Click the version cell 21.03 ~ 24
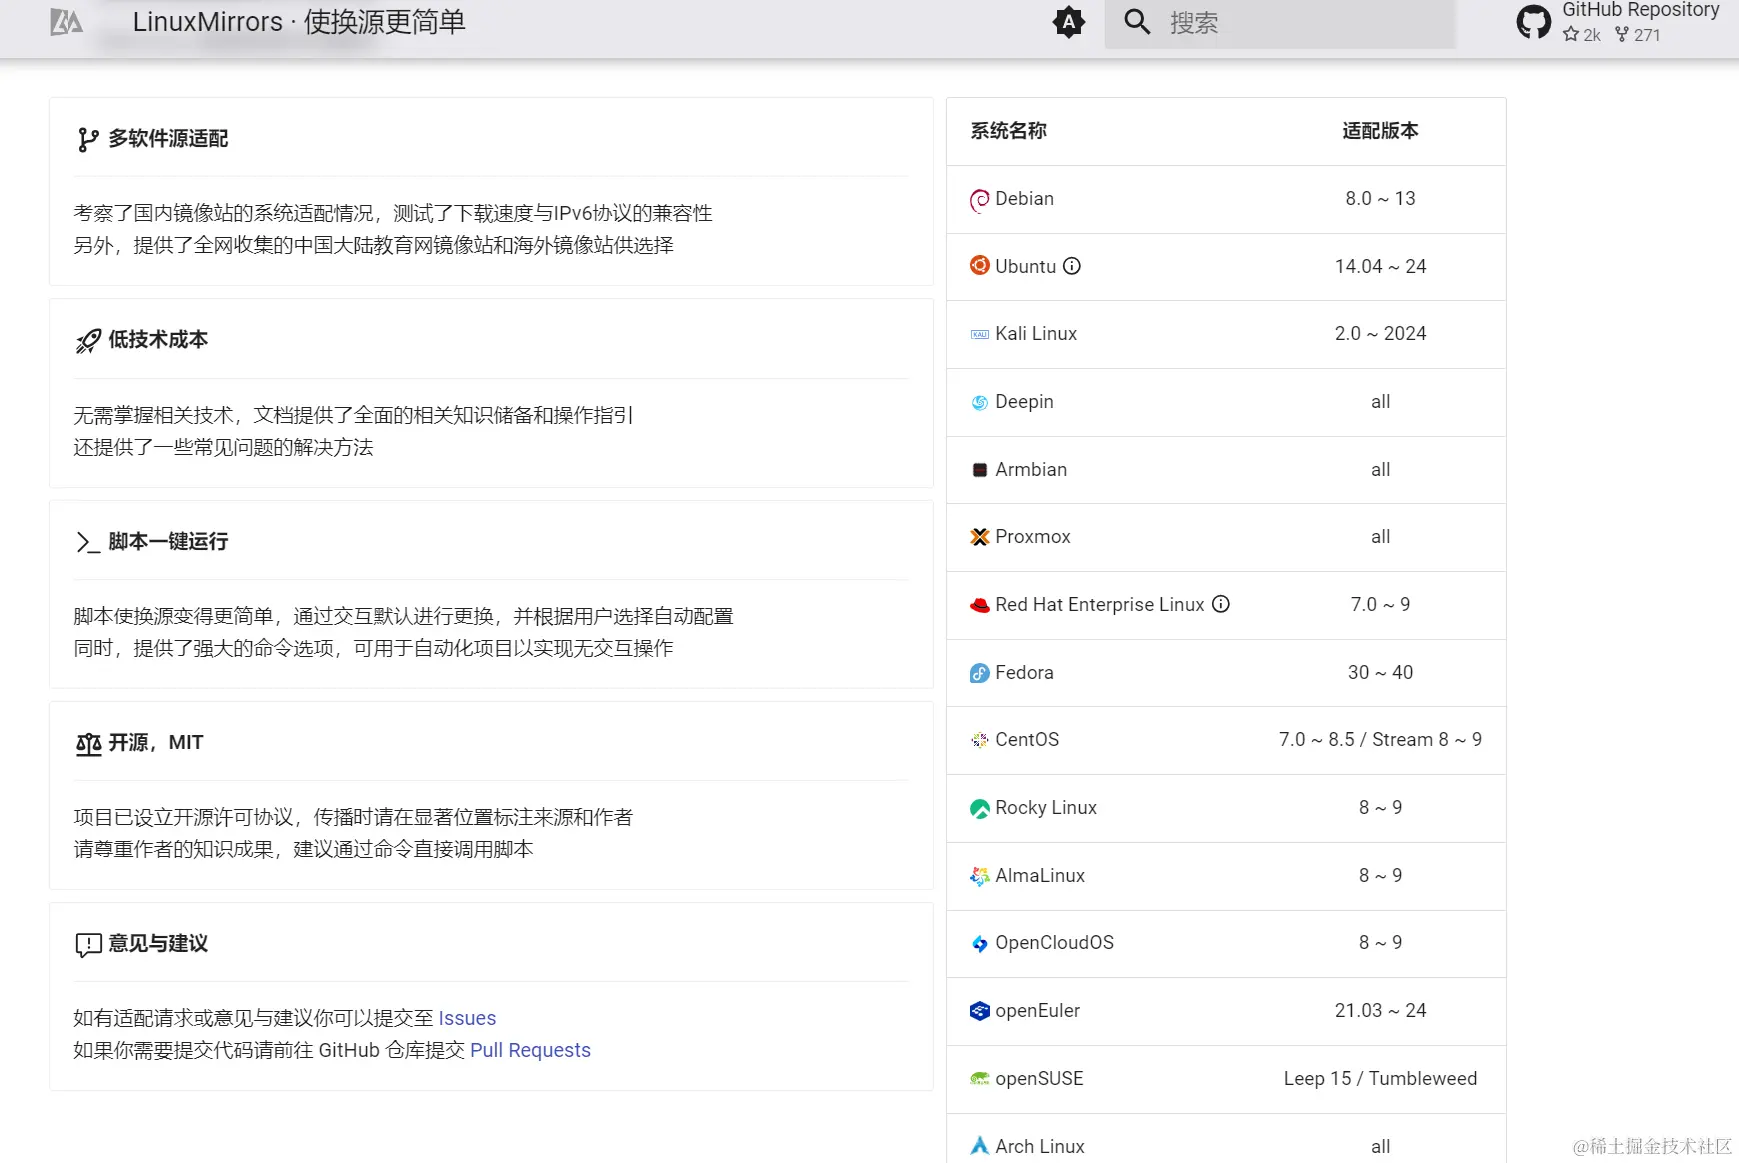This screenshot has height=1163, width=1739. [1380, 1010]
